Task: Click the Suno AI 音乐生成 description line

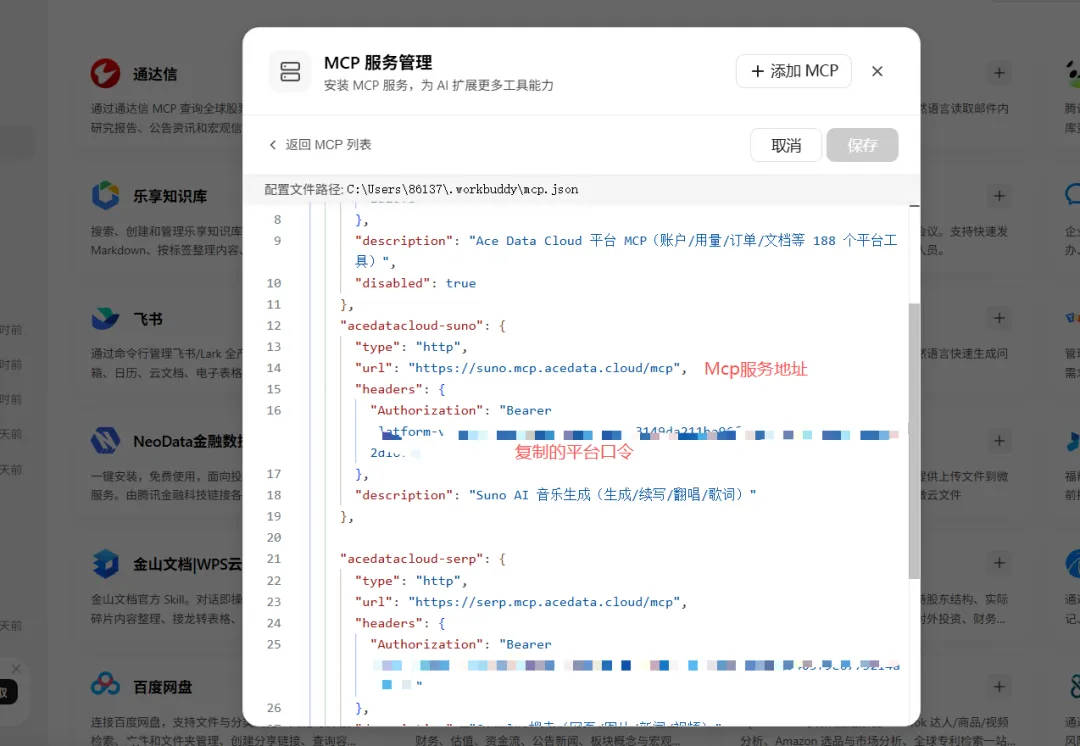Action: point(555,495)
